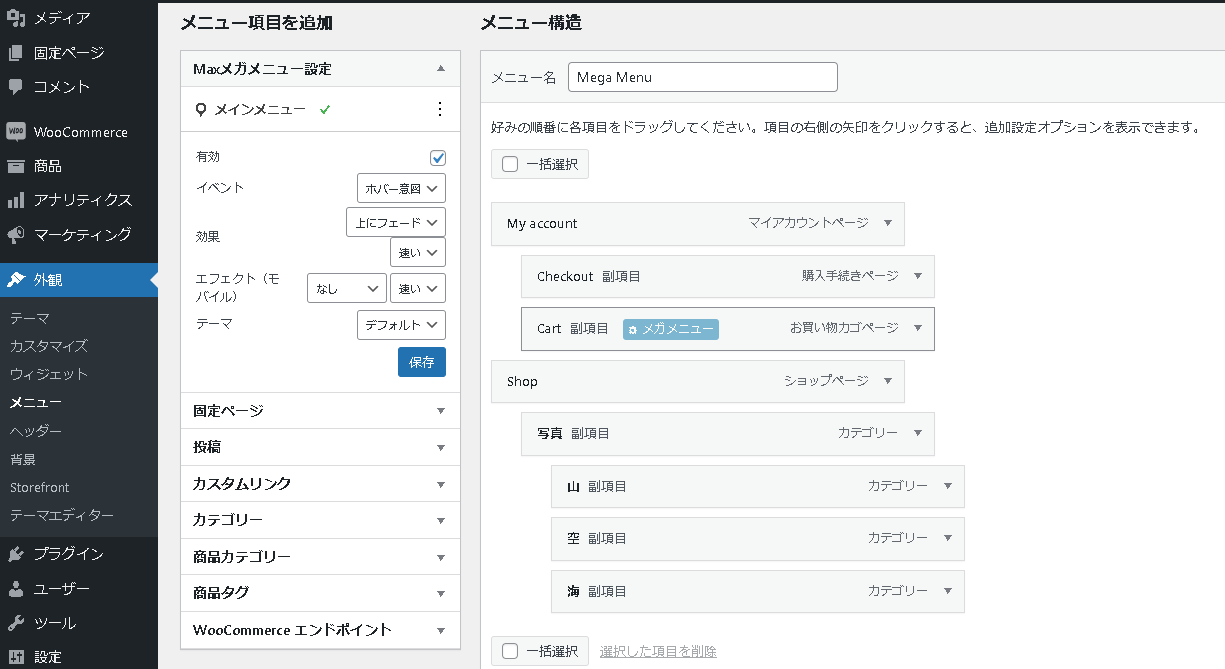Toggle the 有効 checkbox
Viewport: 1225px width, 669px height.
point(438,158)
